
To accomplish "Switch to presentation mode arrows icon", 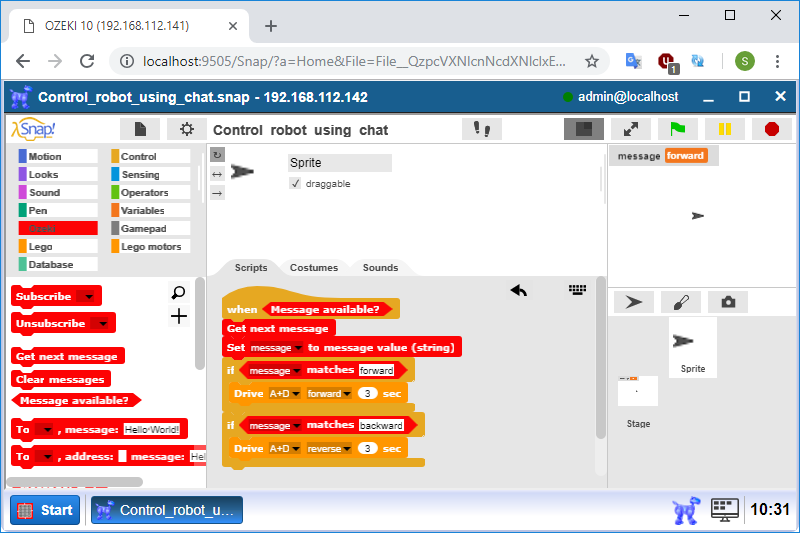I will coord(631,129).
